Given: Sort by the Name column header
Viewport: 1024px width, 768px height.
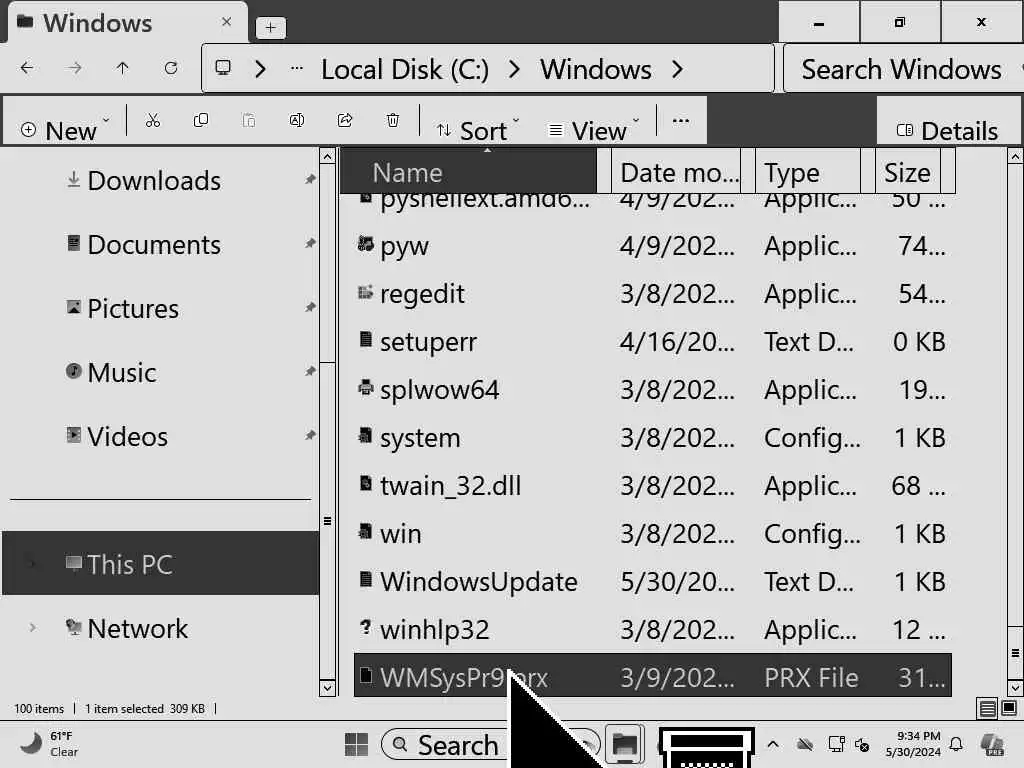Looking at the screenshot, I should click(469, 172).
